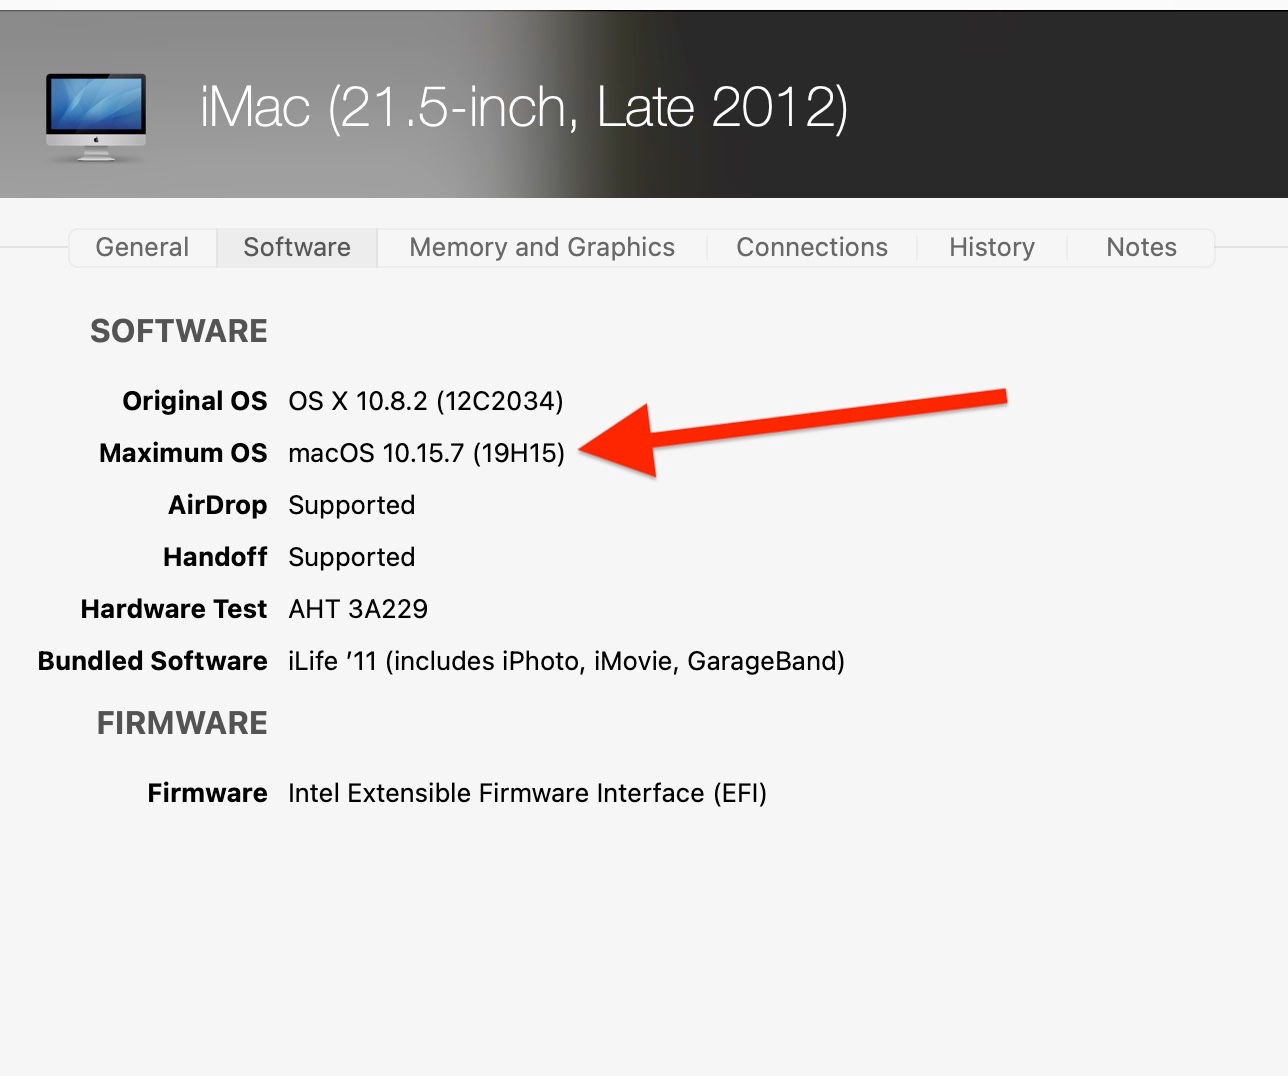Click the Handoff label
Image resolution: width=1288 pixels, height=1076 pixels.
(215, 557)
